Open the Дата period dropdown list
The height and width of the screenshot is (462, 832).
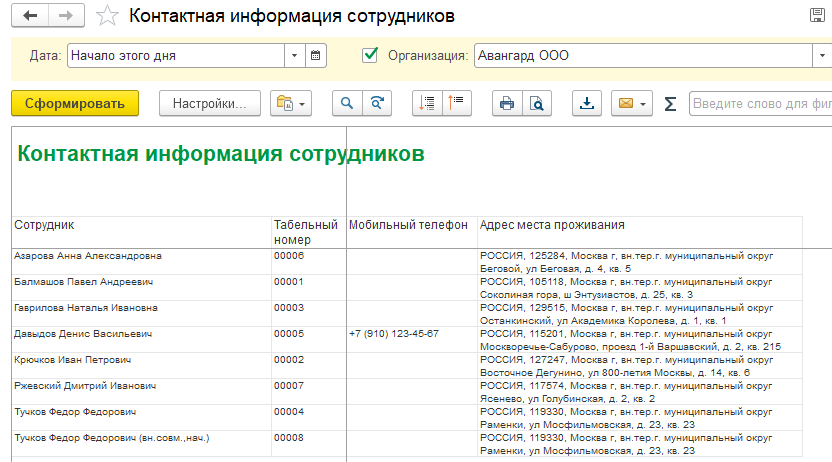click(294, 55)
